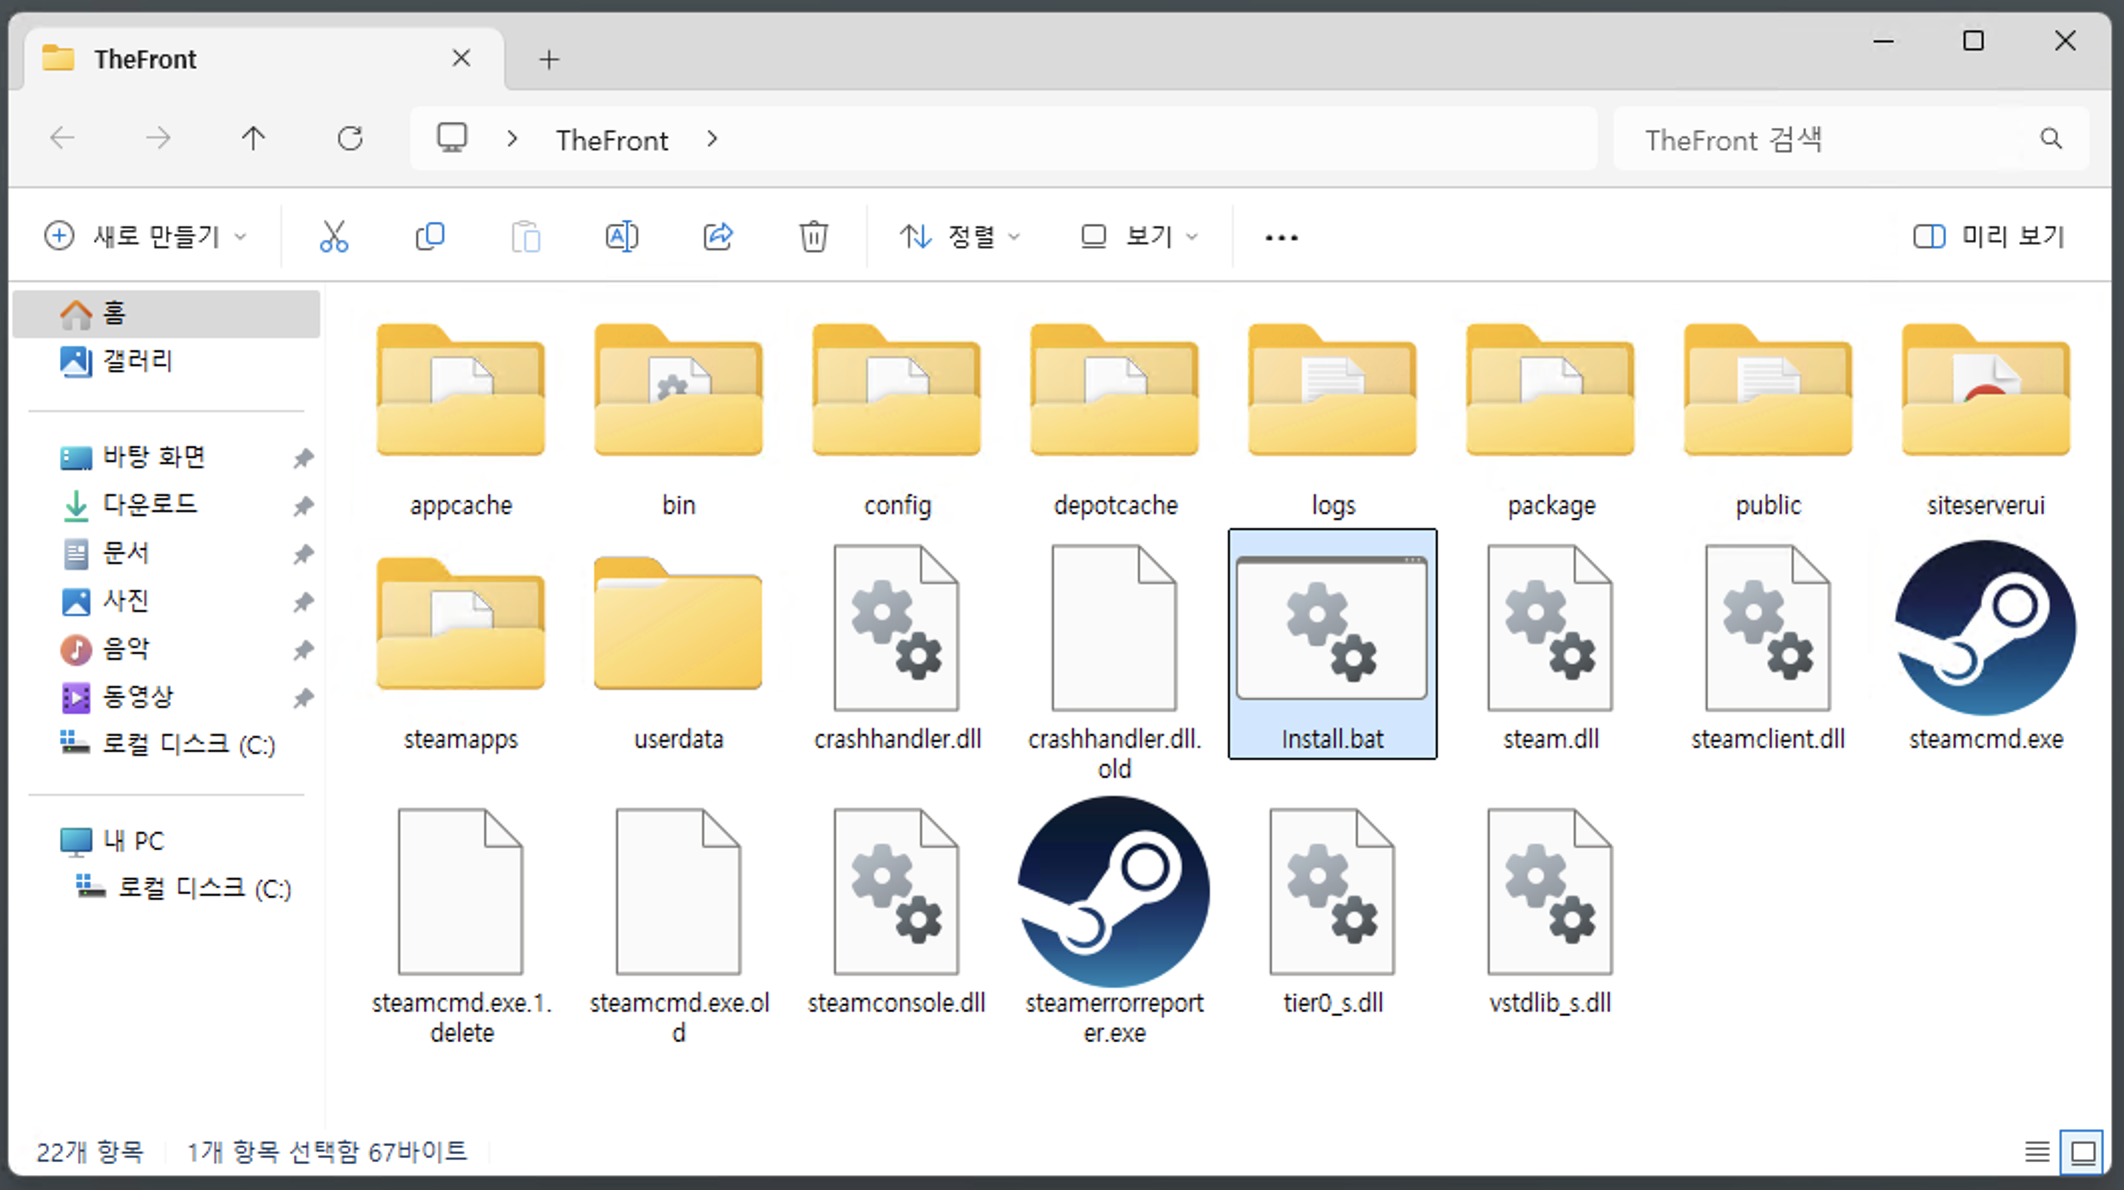Select the steamapps folder

(x=461, y=654)
